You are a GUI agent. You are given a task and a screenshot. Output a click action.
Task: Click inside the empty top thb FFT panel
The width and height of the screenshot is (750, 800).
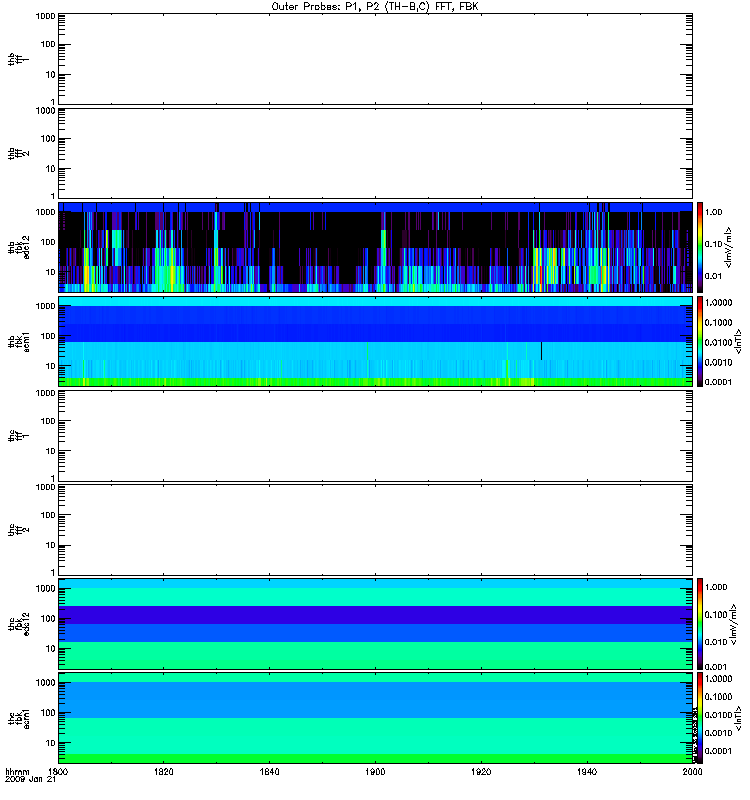375,58
